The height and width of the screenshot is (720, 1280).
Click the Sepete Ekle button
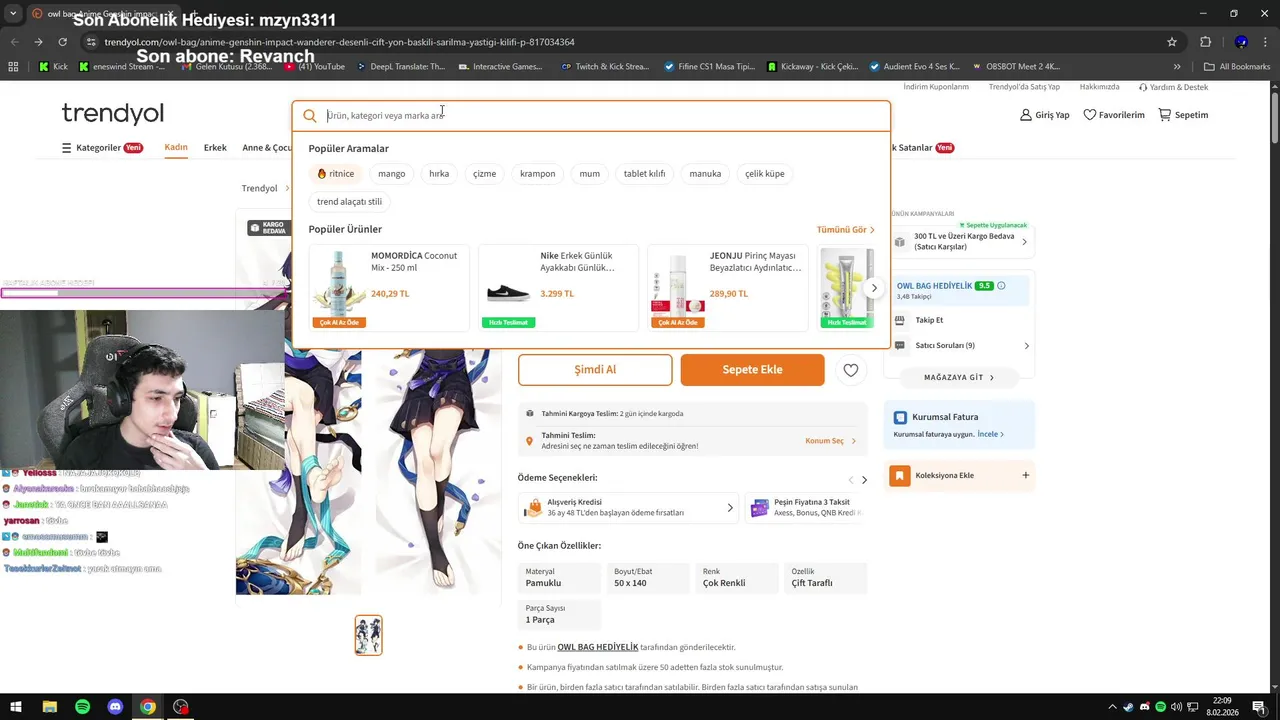[753, 370]
